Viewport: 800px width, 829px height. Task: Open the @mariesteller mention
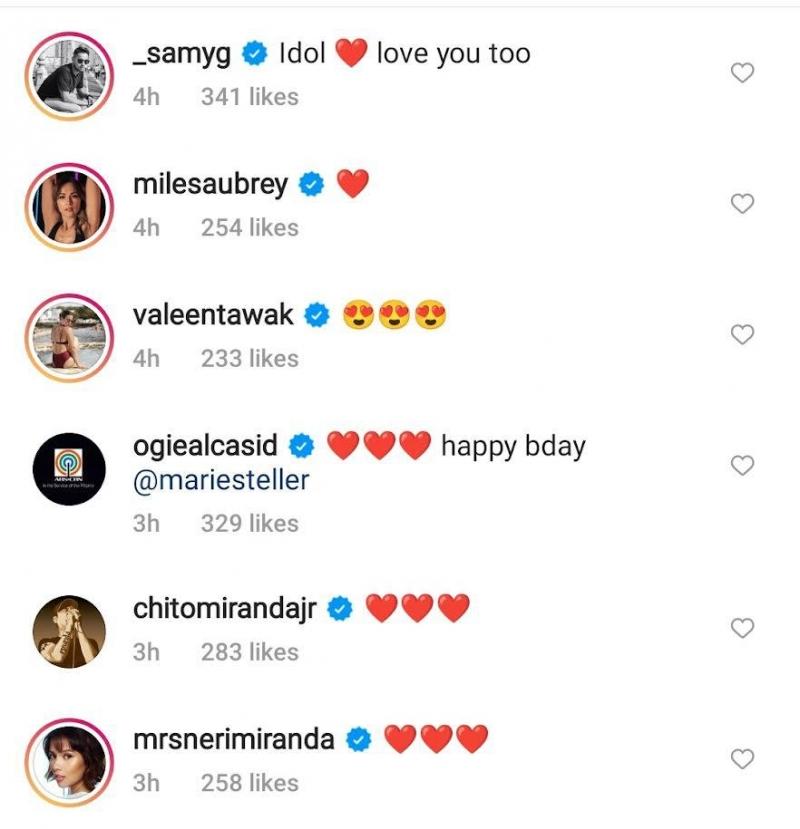(221, 480)
